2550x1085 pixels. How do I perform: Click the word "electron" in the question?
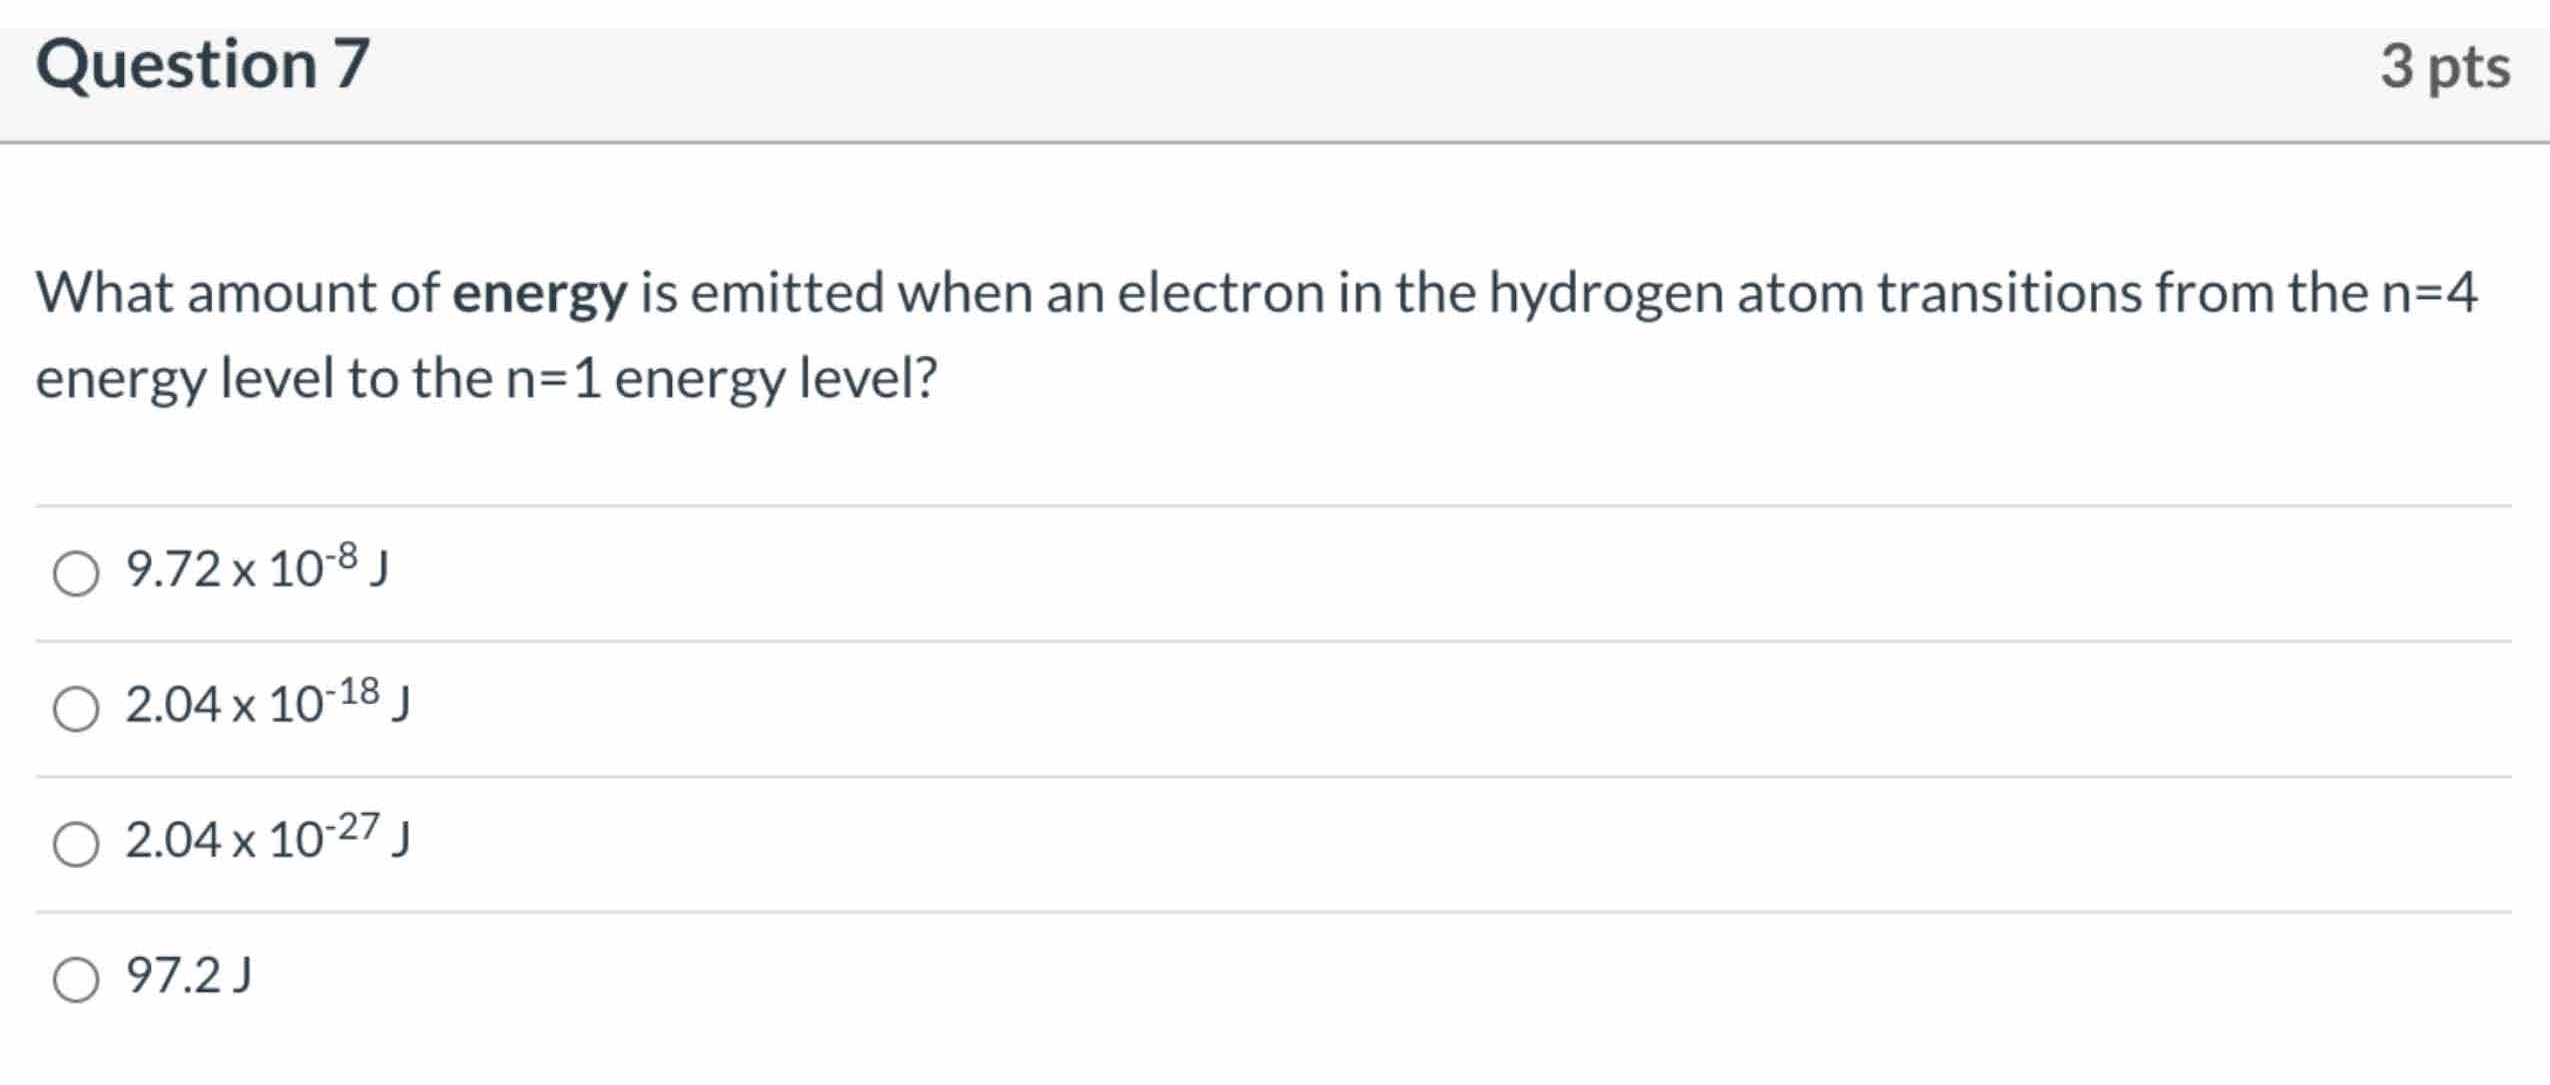(x=1220, y=294)
